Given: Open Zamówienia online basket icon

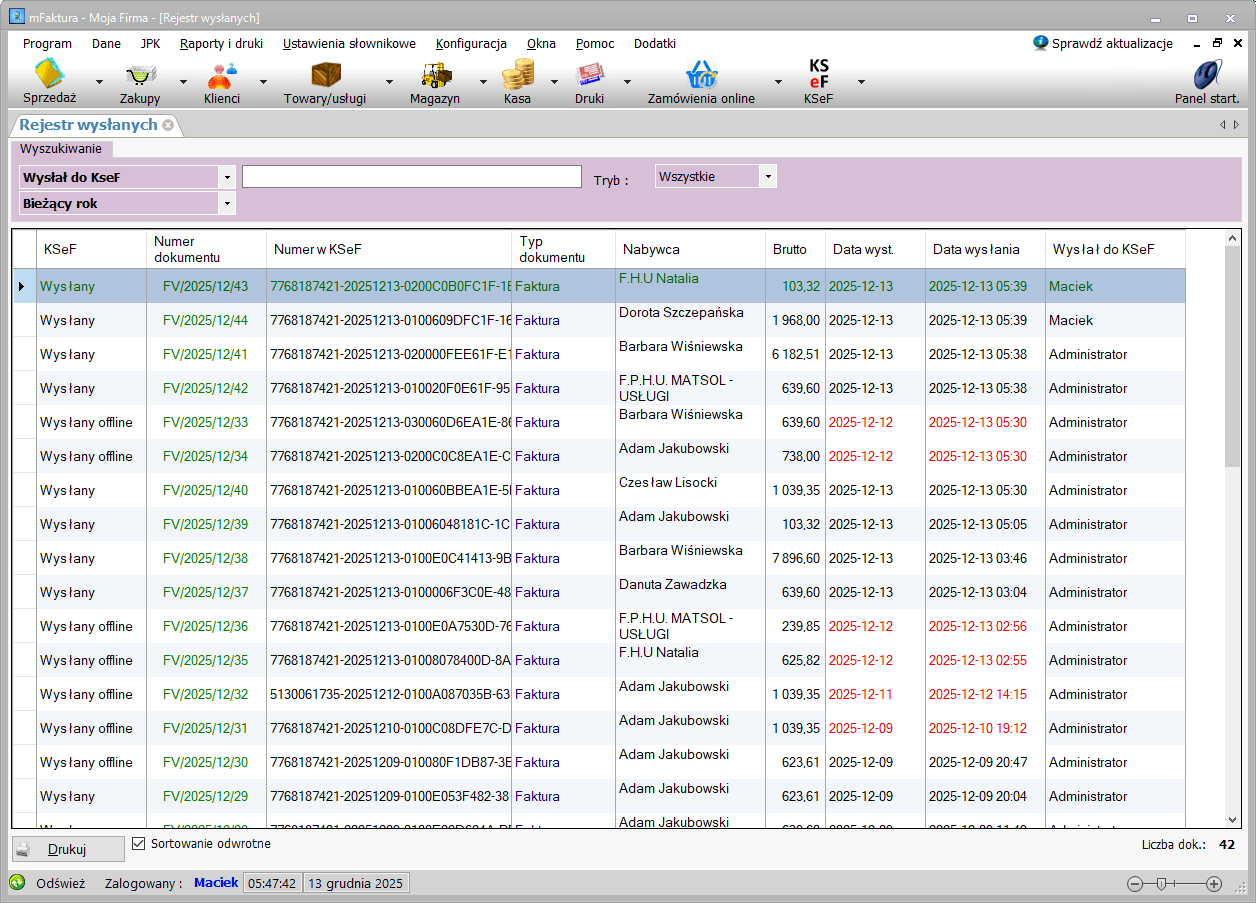Looking at the screenshot, I should click(701, 75).
